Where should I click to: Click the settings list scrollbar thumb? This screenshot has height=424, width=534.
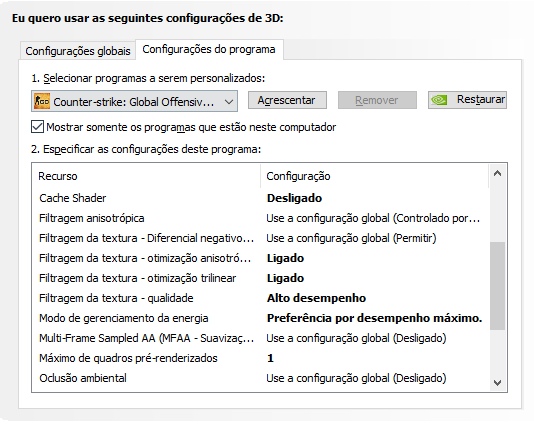click(497, 285)
